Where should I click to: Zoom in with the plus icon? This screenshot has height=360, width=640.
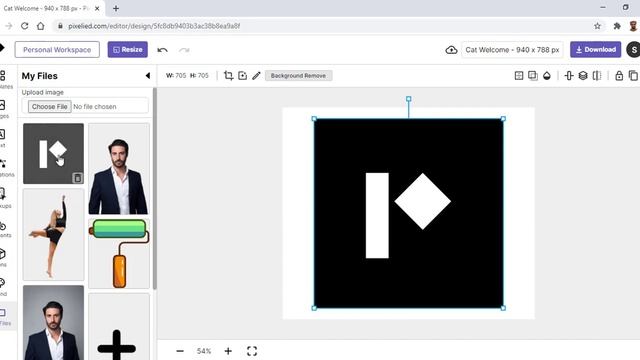(x=228, y=351)
